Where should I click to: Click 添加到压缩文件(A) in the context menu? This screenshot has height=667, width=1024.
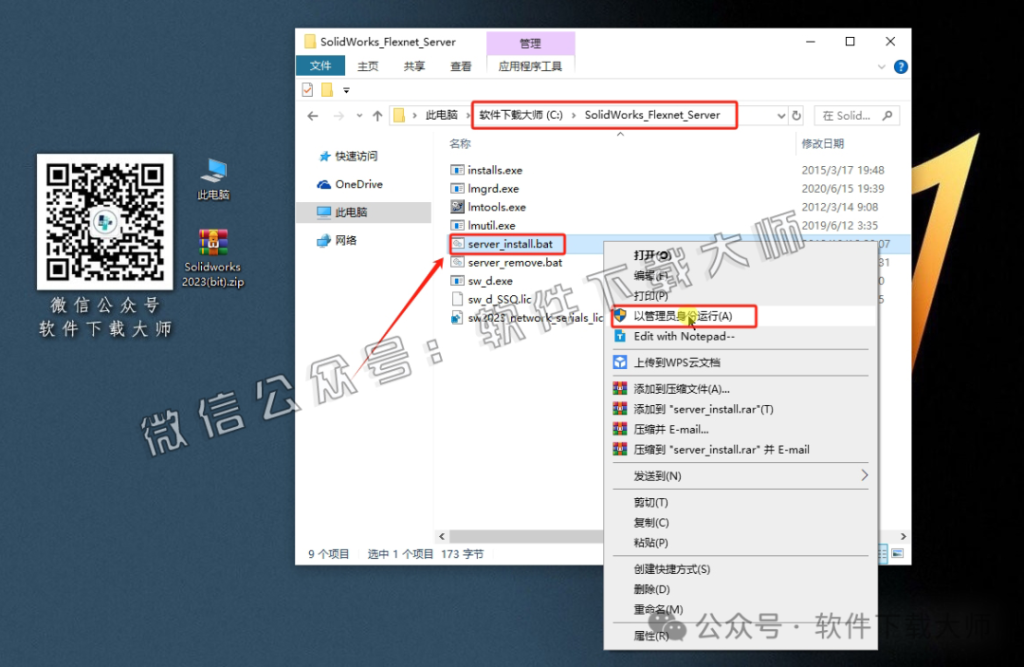680,387
